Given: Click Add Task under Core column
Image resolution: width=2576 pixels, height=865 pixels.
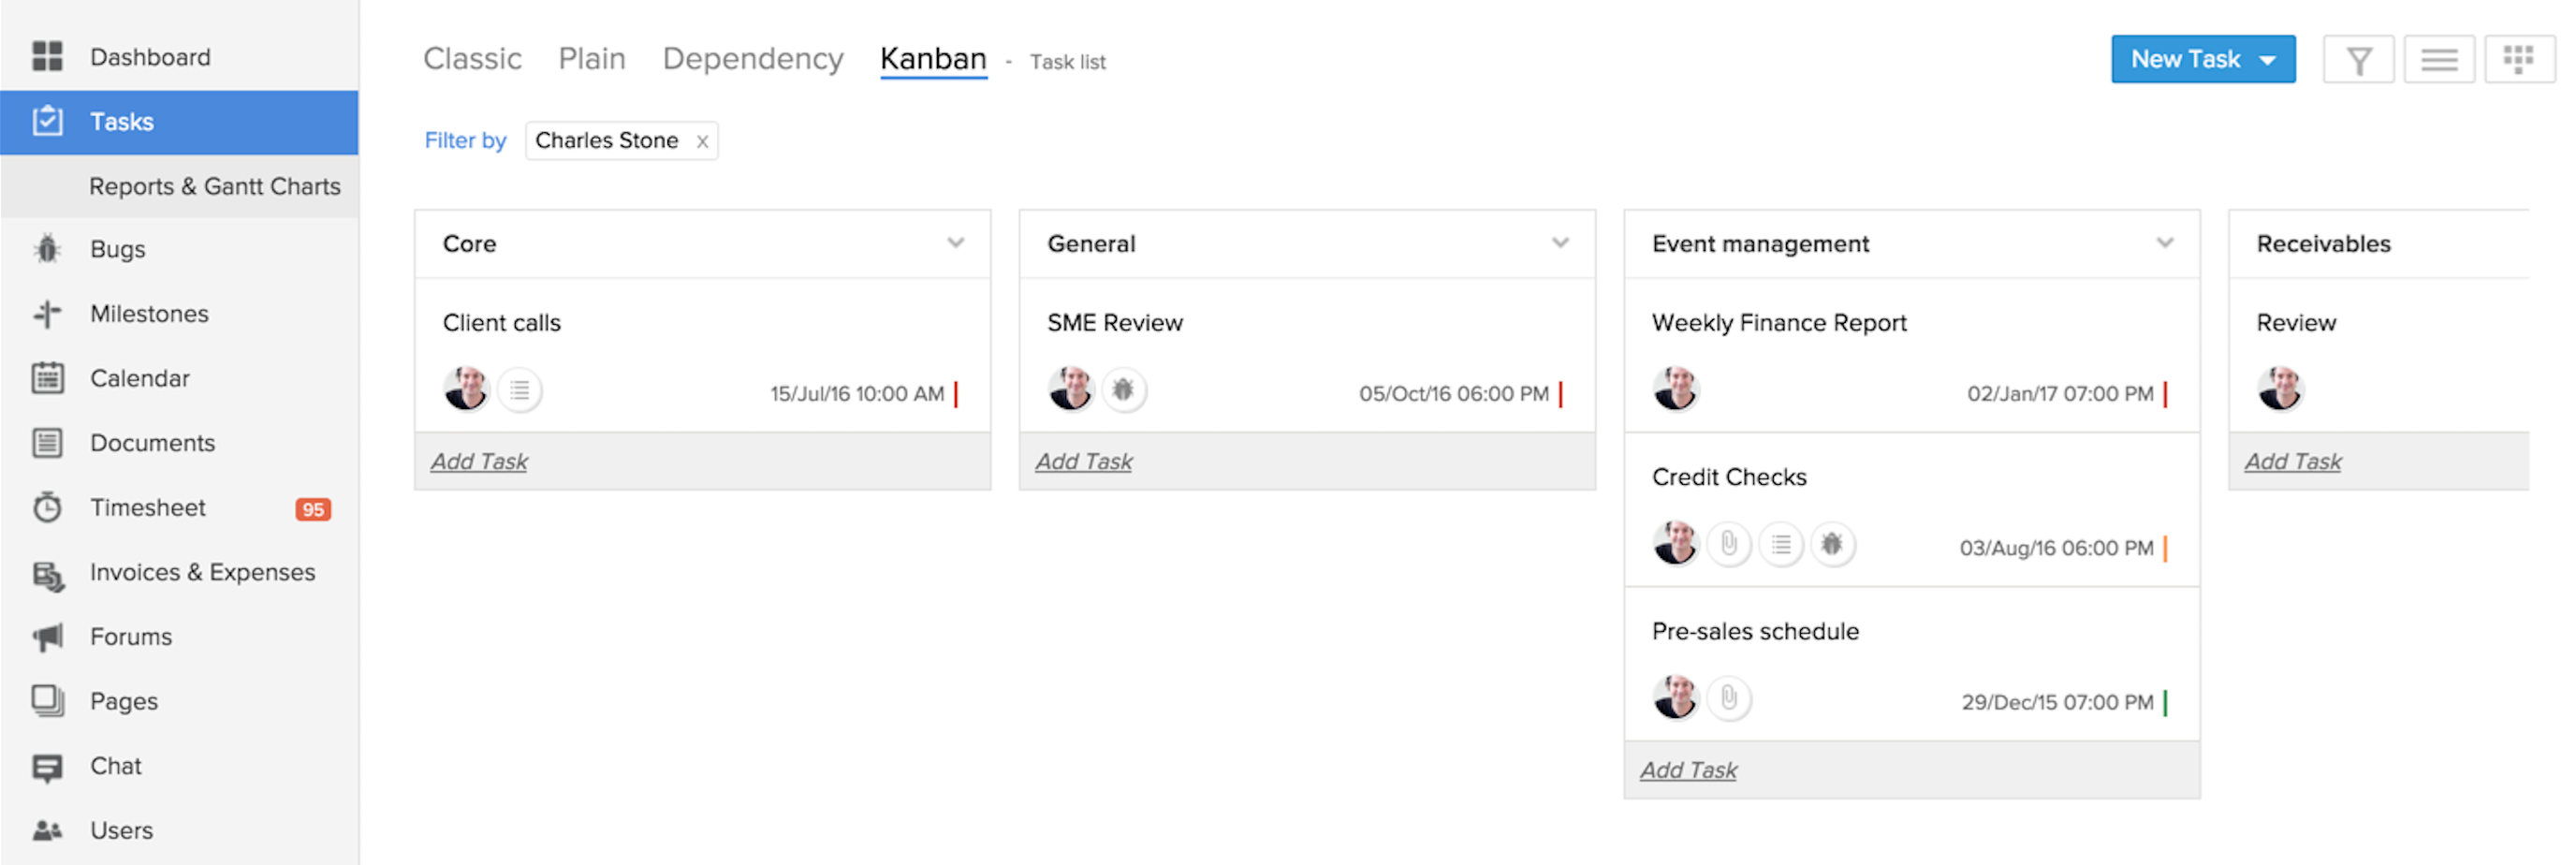Looking at the screenshot, I should pyautogui.click(x=479, y=462).
